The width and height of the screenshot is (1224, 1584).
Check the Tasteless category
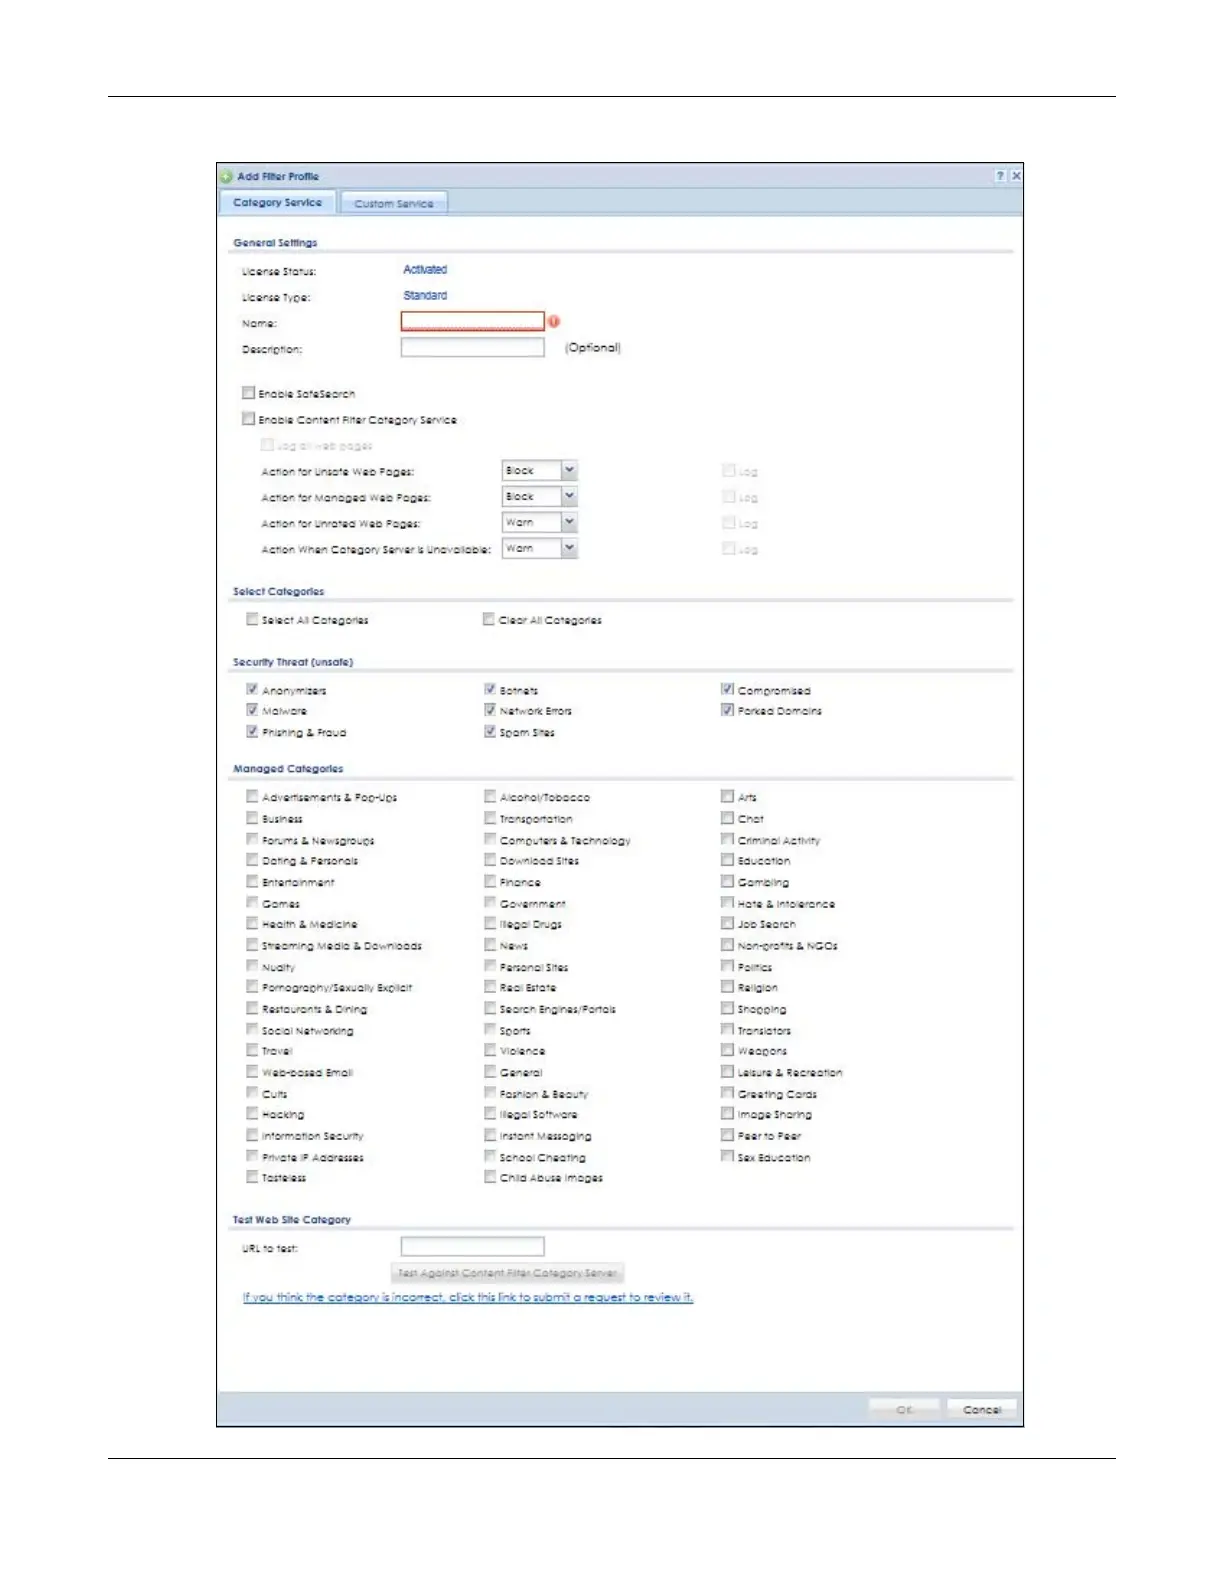point(252,1177)
